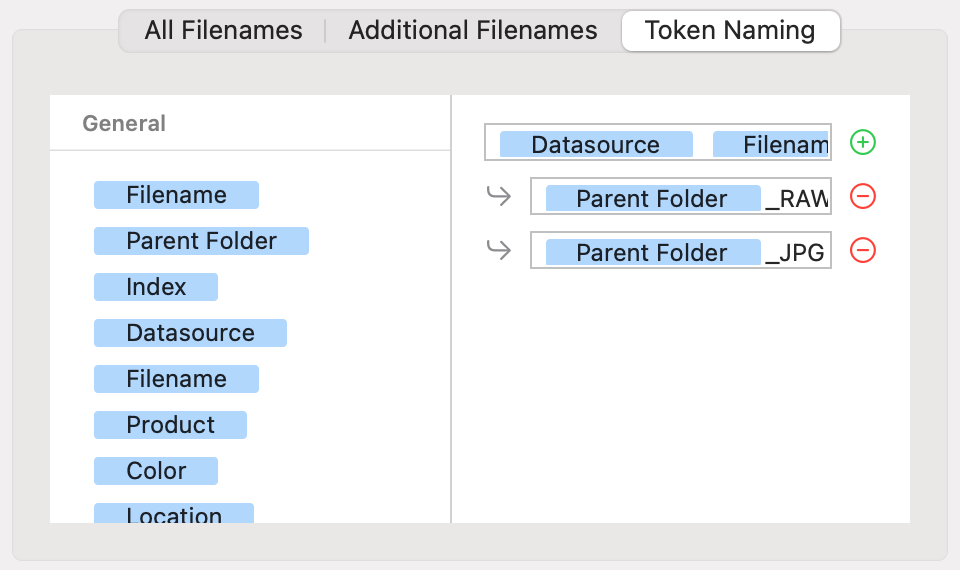960x570 pixels.
Task: Click the indent arrow beside the _JPG row
Action: pyautogui.click(x=499, y=251)
